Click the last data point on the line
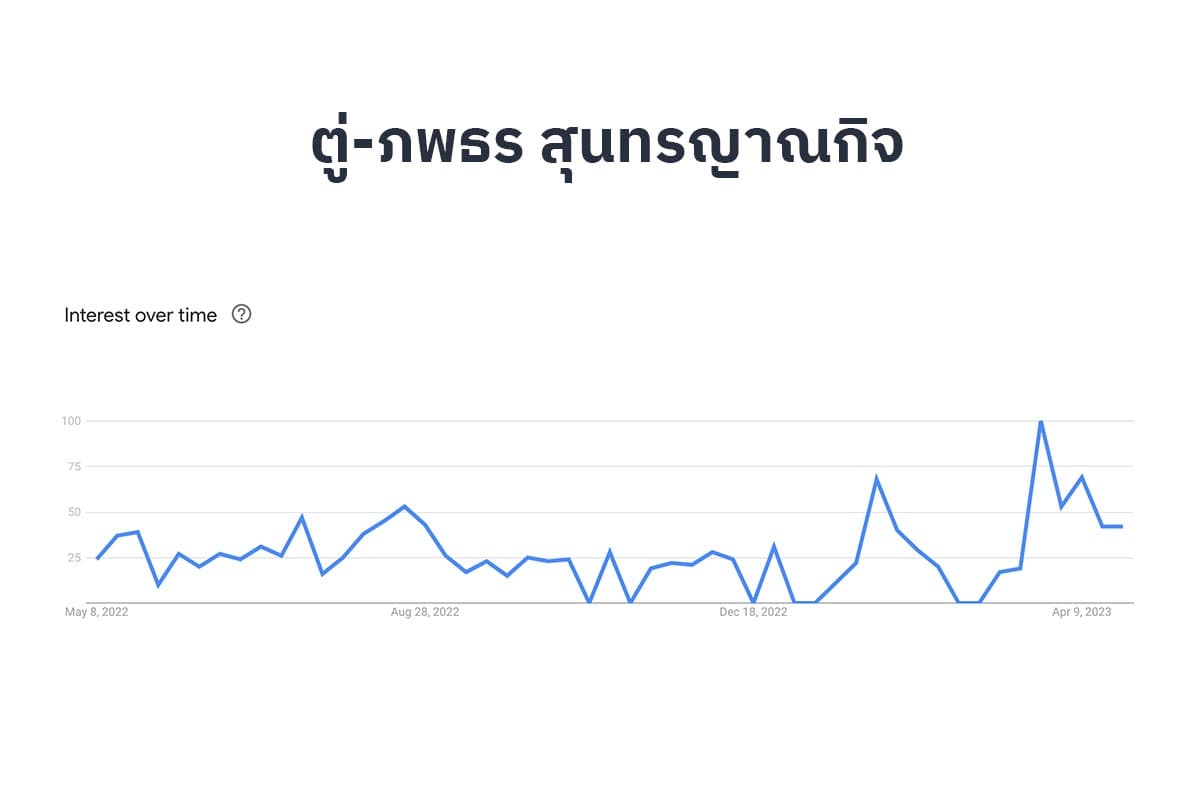1200x800 pixels. (x=1122, y=526)
